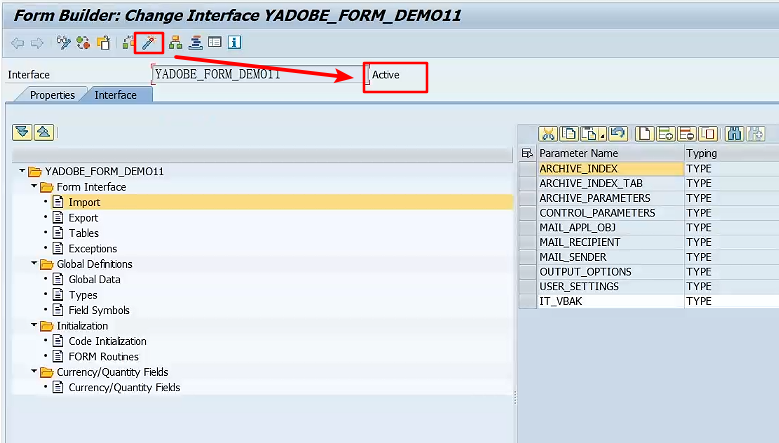Open the Tables node in tree

[83, 233]
